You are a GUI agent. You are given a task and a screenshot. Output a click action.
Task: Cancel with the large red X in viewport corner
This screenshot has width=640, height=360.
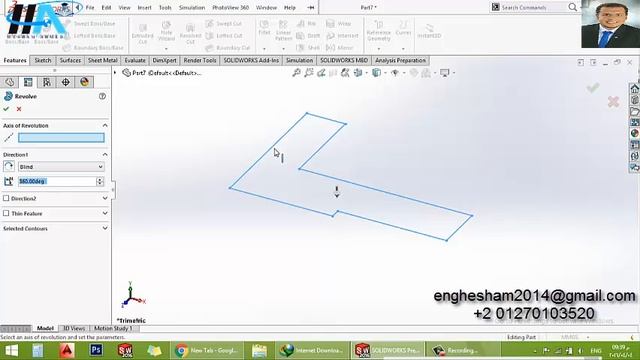coord(613,102)
